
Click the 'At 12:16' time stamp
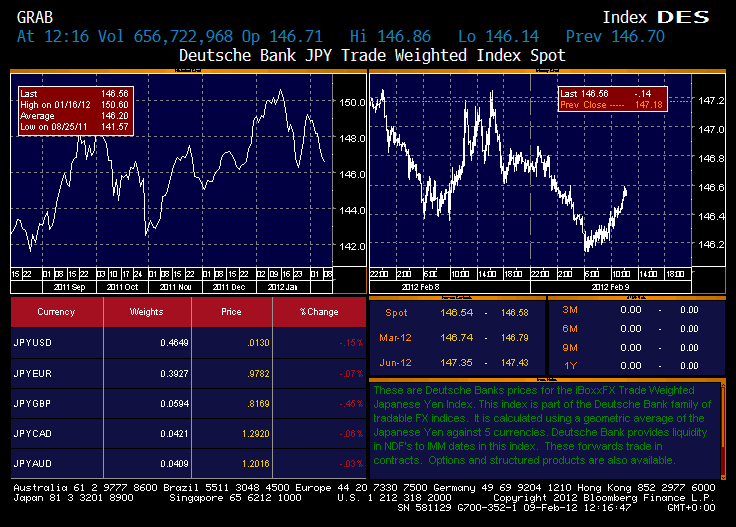click(53, 37)
